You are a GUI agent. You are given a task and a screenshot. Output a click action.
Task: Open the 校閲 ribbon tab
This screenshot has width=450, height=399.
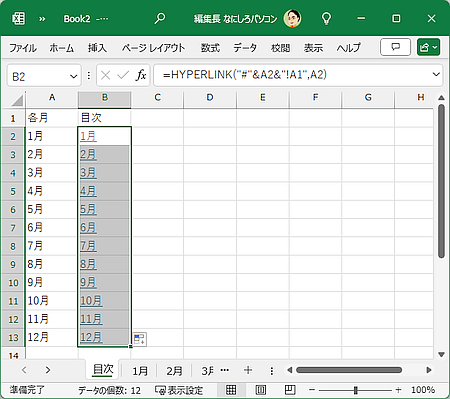[x=280, y=48]
